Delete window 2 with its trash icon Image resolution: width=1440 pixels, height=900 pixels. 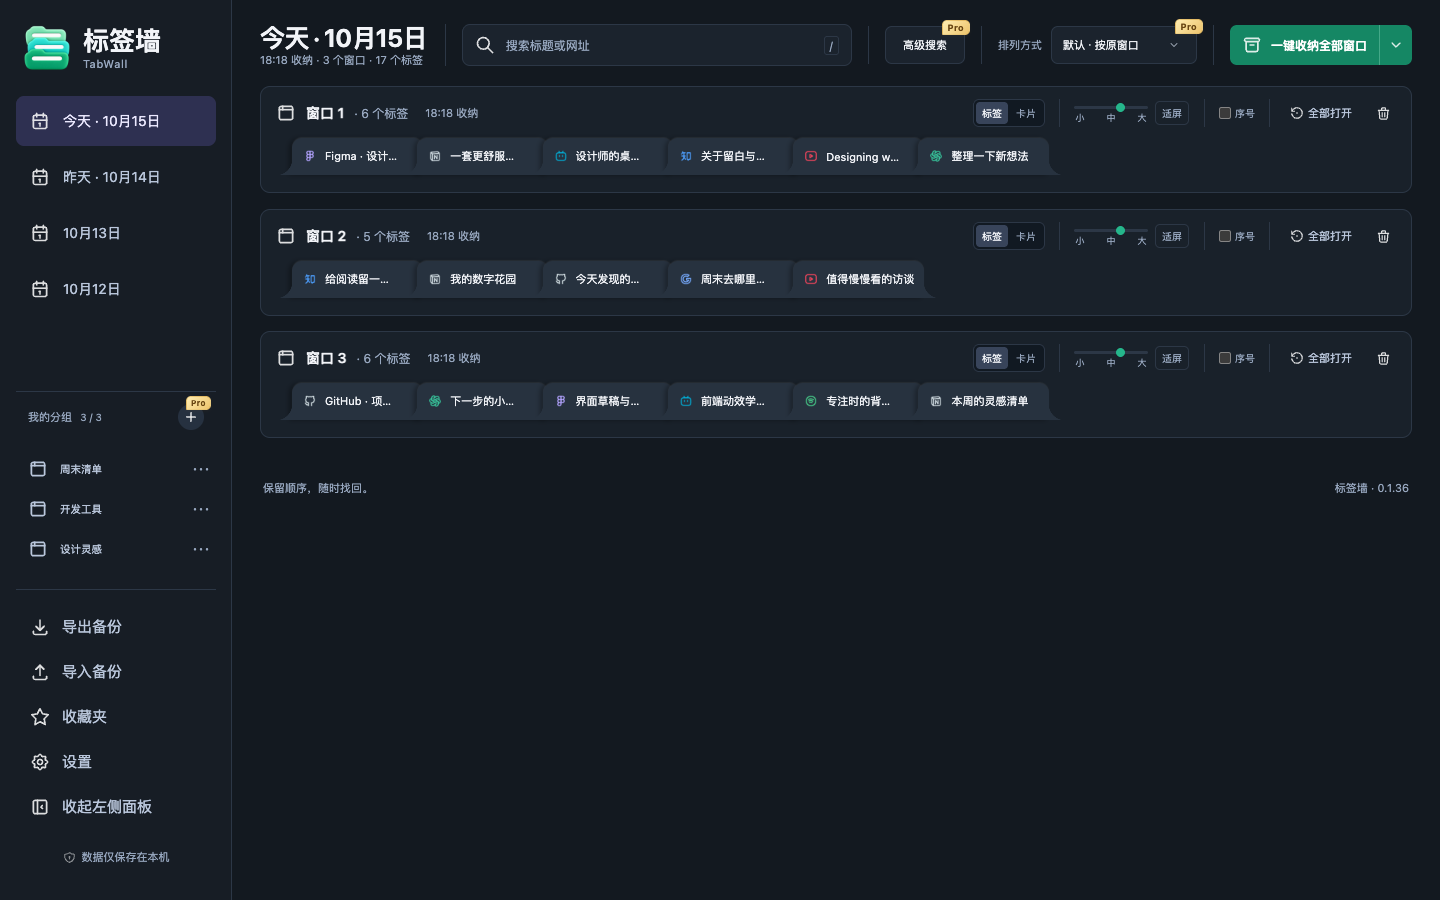(x=1383, y=236)
